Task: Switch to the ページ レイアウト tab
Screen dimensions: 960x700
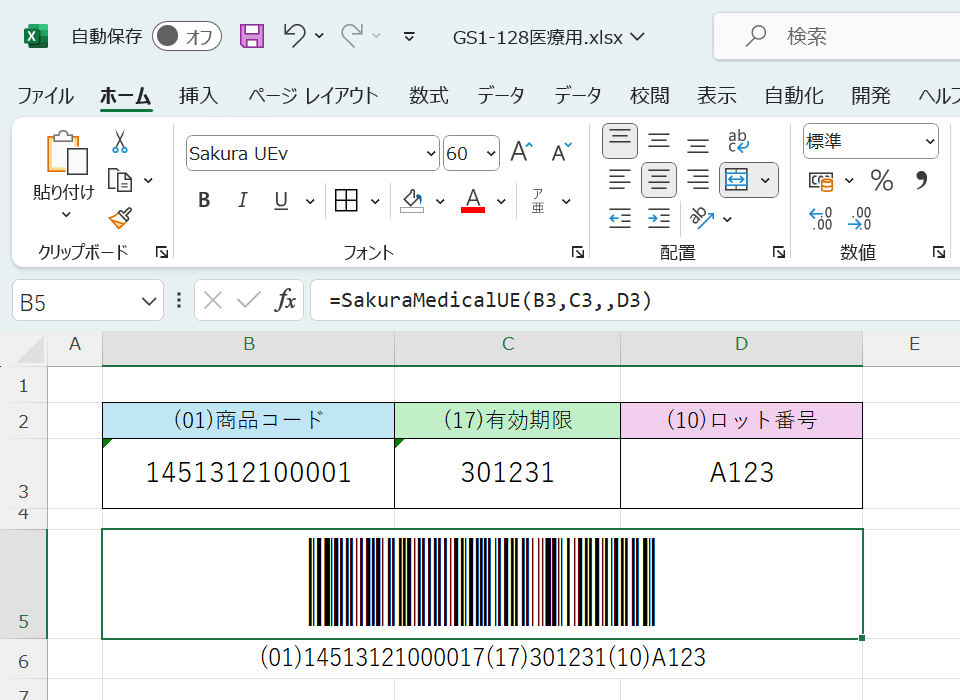Action: pos(313,96)
